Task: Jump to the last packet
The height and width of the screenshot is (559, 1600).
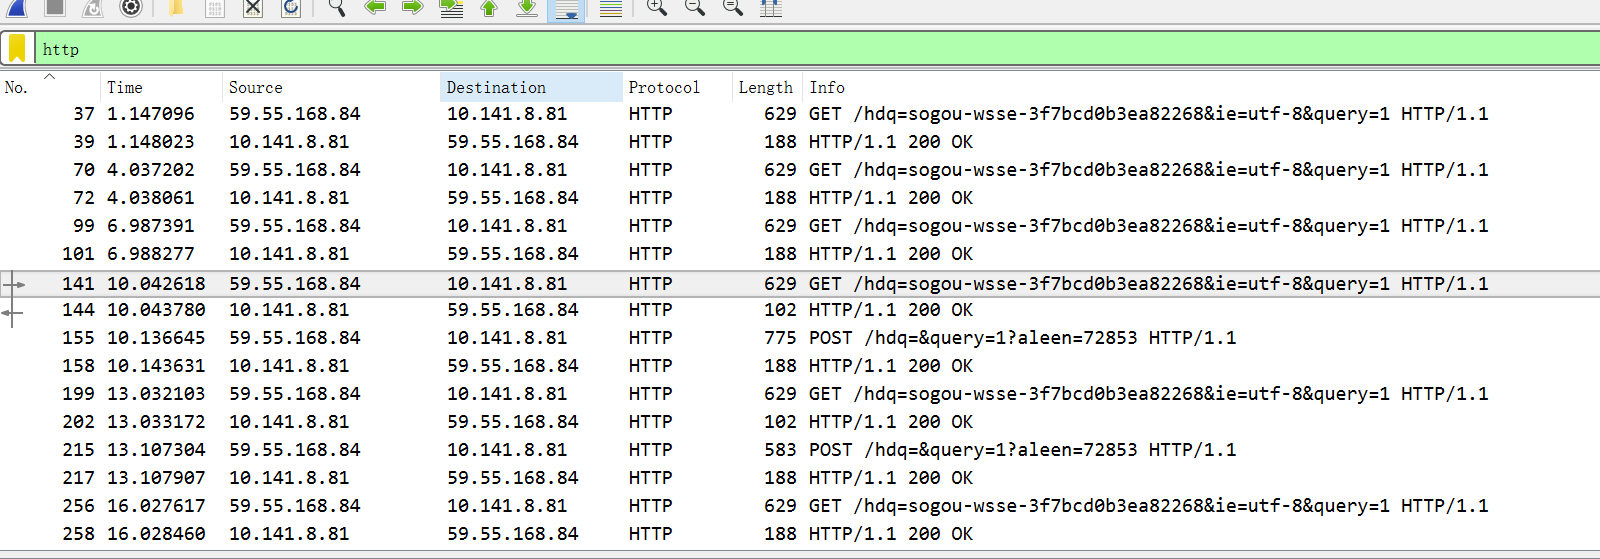Action: 527,8
